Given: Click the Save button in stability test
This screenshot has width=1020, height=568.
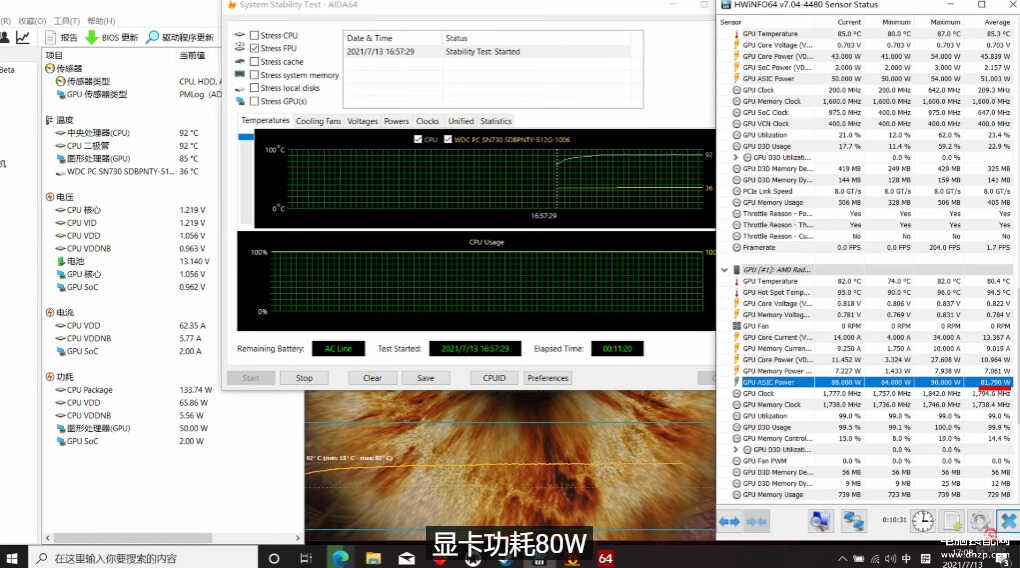Looking at the screenshot, I should [x=425, y=378].
